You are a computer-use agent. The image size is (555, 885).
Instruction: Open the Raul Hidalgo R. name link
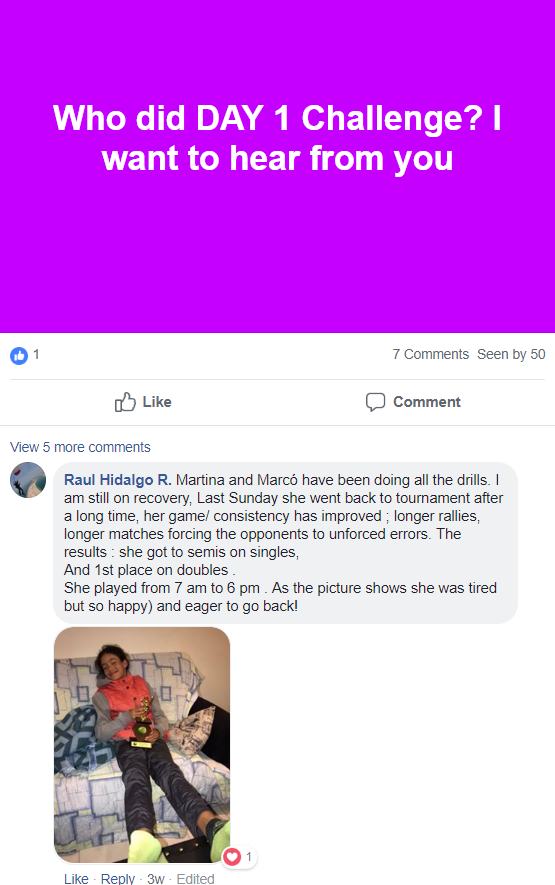(117, 480)
